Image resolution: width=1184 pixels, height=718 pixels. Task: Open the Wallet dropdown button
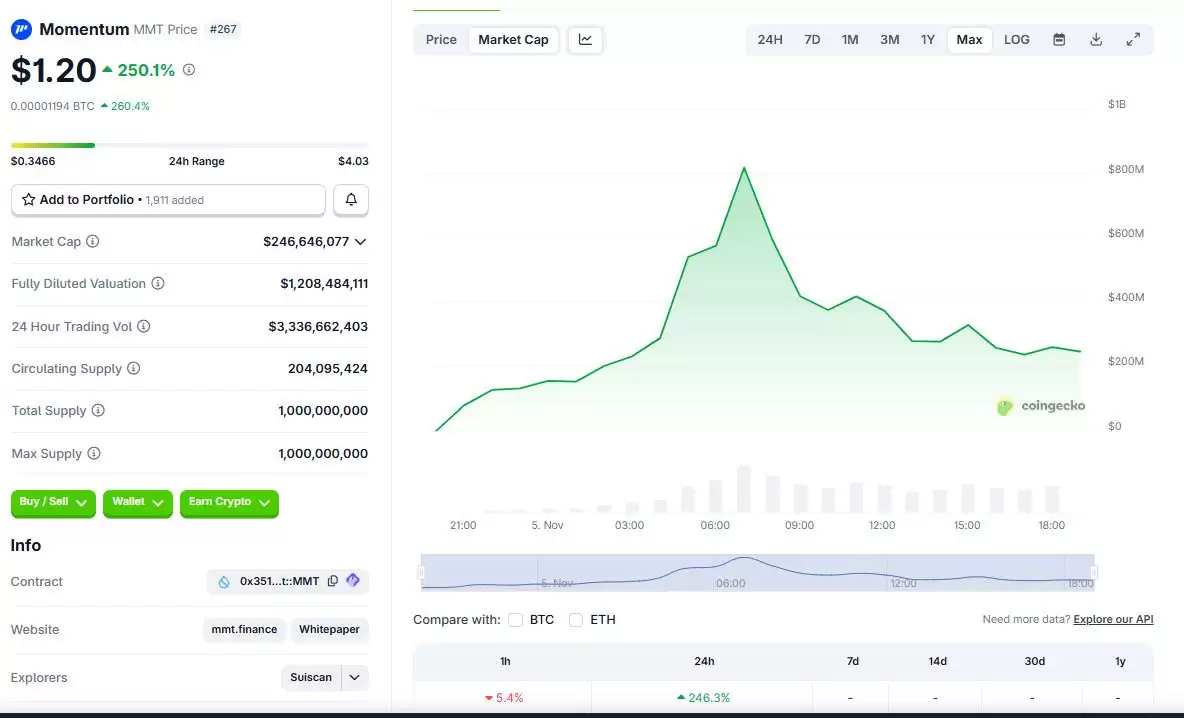pos(137,502)
